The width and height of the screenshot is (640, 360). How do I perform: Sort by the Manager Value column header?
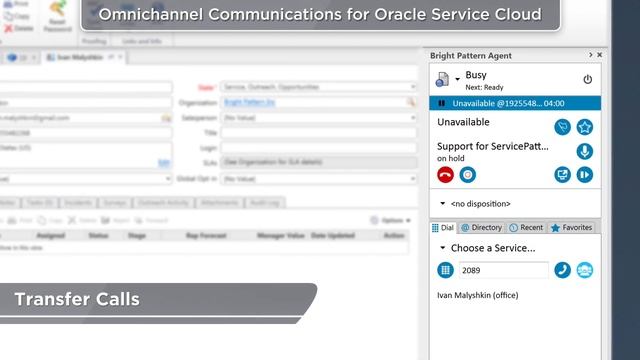tap(280, 236)
